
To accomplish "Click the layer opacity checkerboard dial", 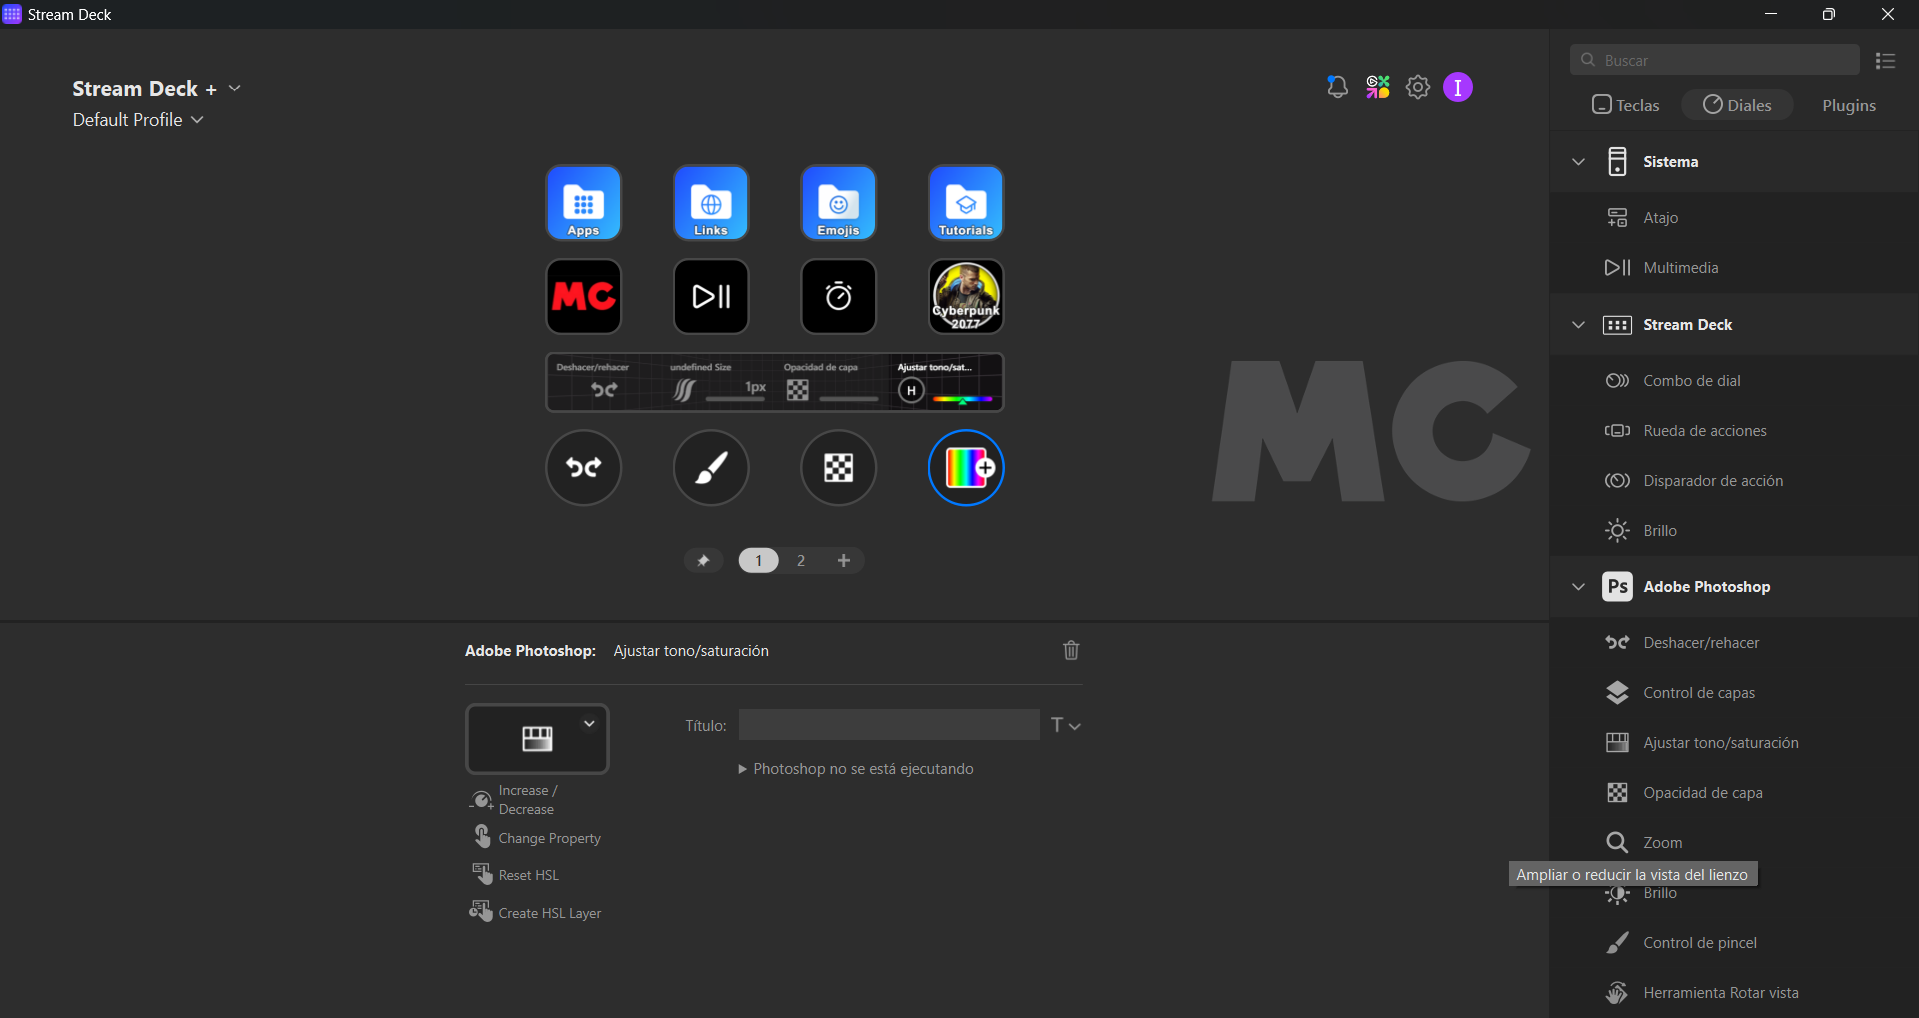I will point(838,468).
